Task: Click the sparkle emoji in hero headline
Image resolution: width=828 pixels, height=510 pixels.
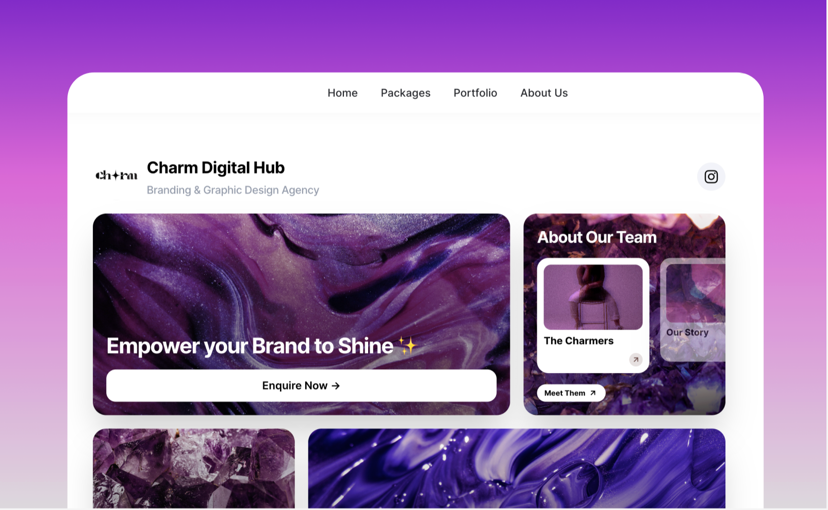Action: tap(407, 346)
